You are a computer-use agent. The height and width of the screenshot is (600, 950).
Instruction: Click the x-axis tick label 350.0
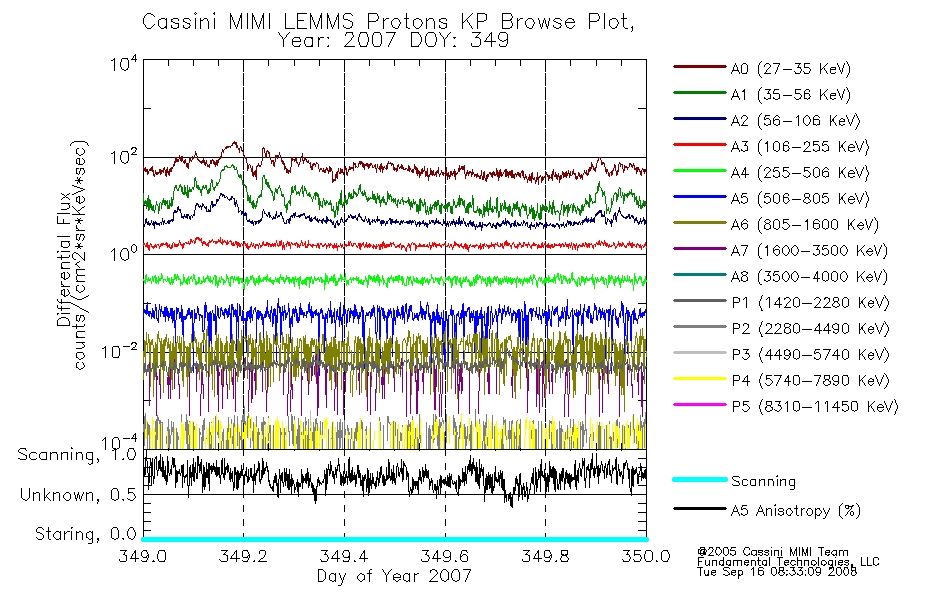[646, 556]
